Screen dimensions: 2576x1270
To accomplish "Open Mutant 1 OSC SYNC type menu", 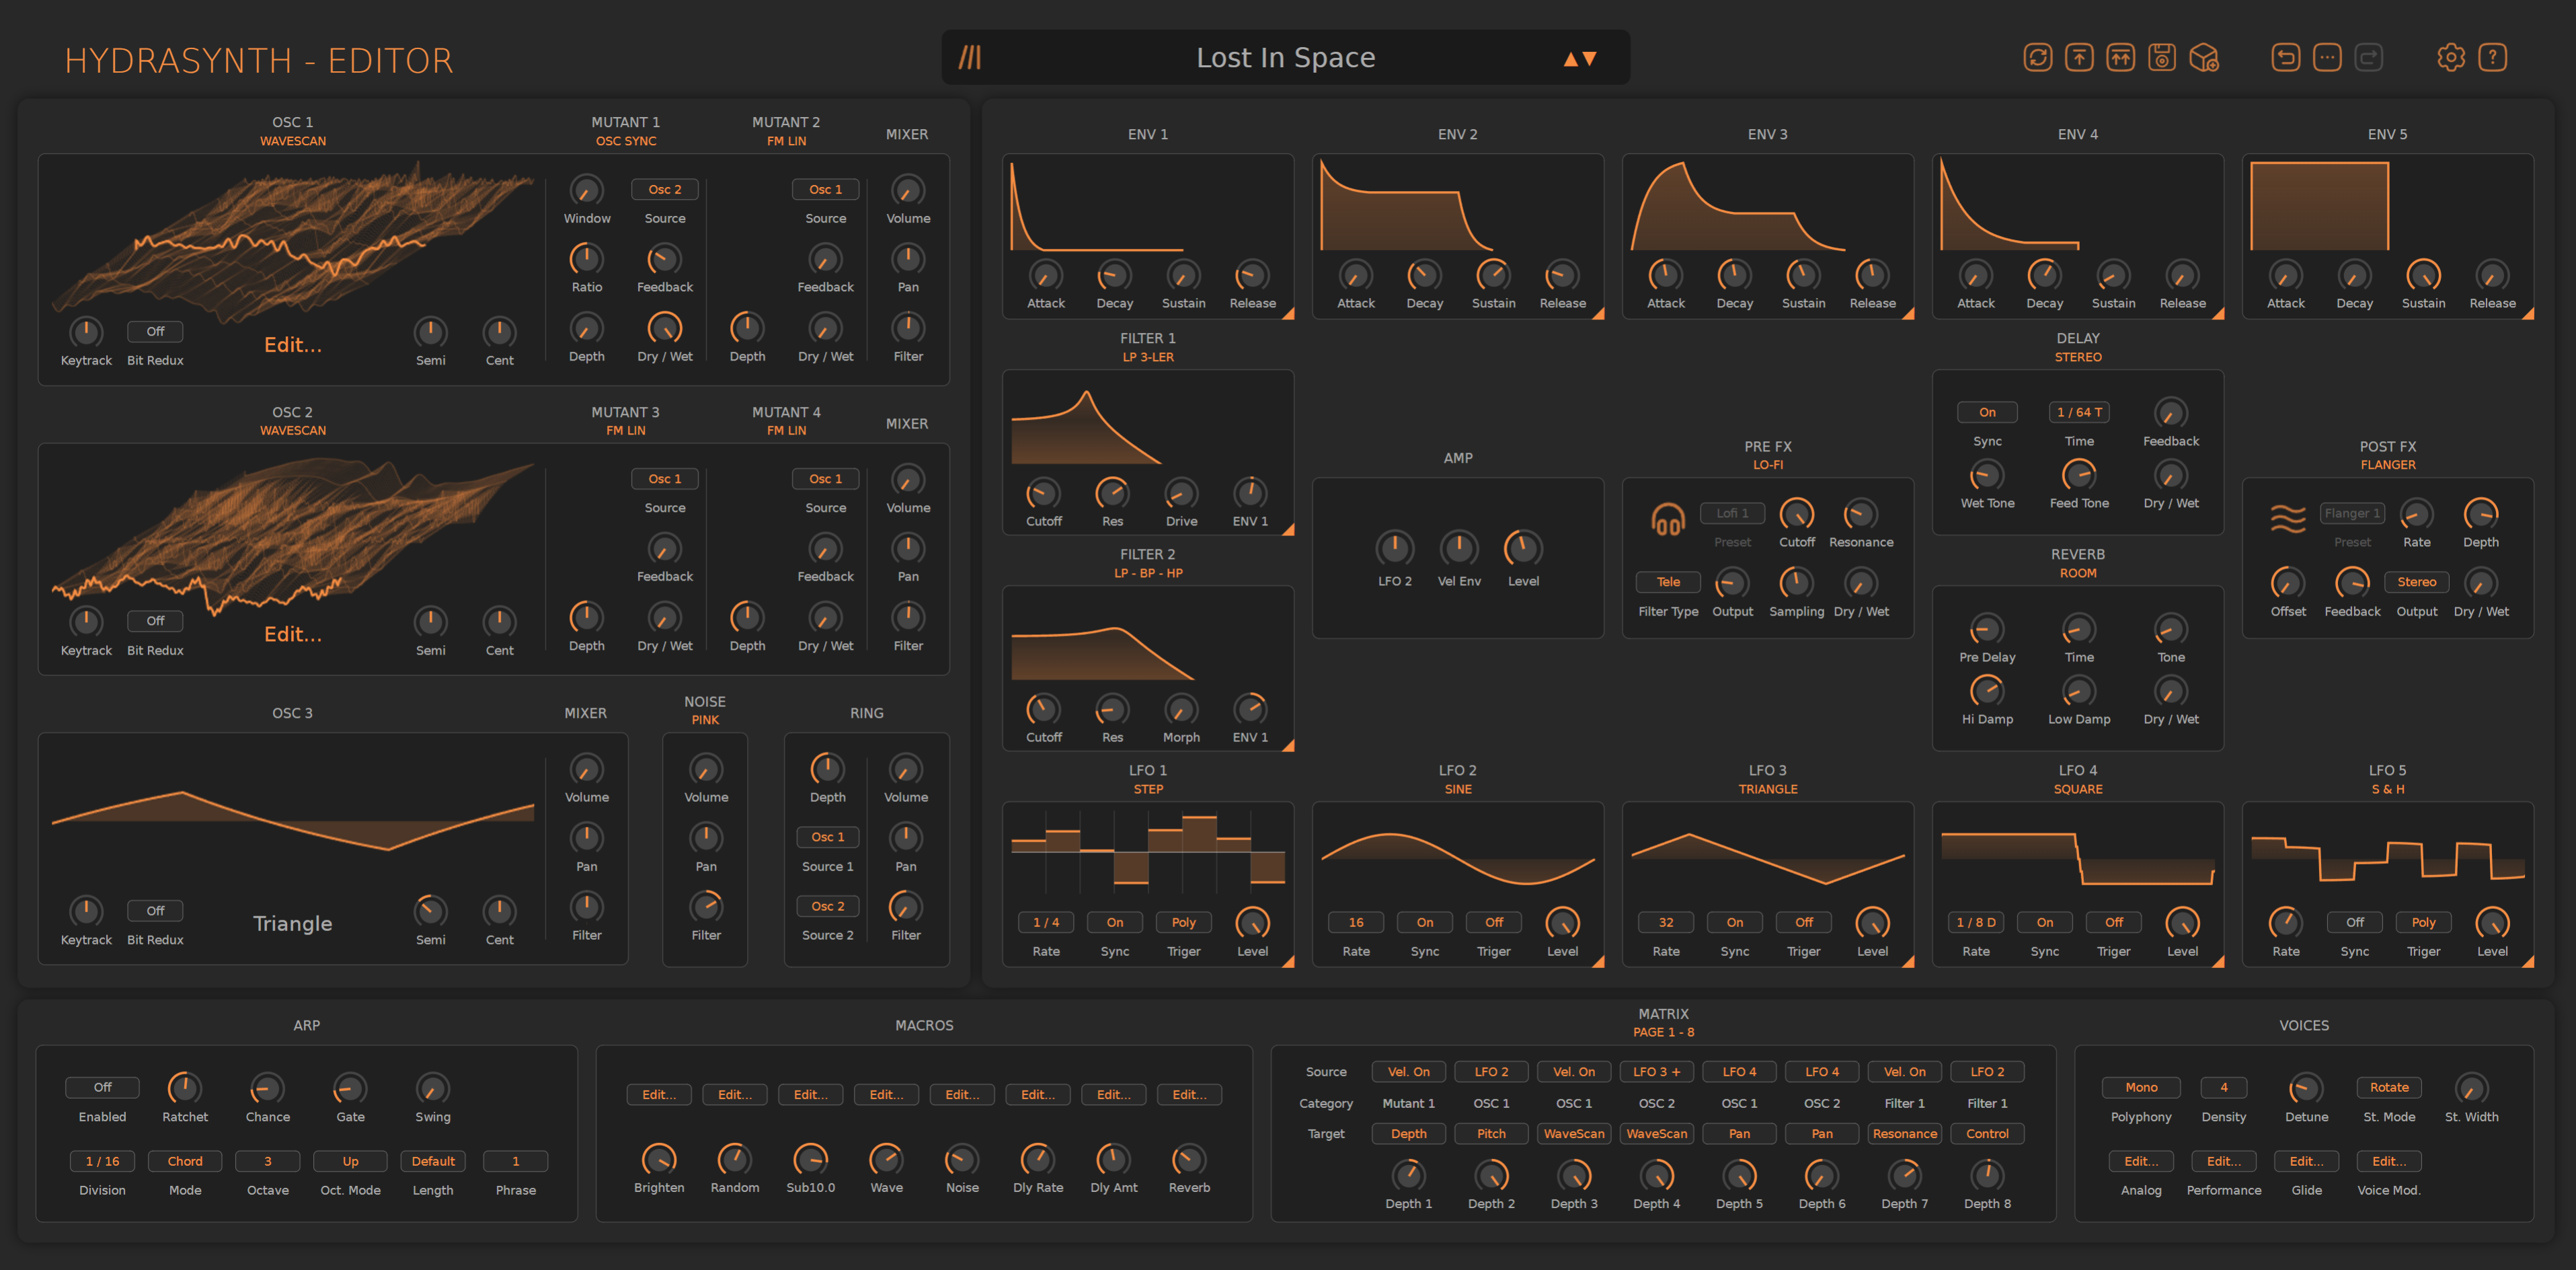I will point(626,141).
